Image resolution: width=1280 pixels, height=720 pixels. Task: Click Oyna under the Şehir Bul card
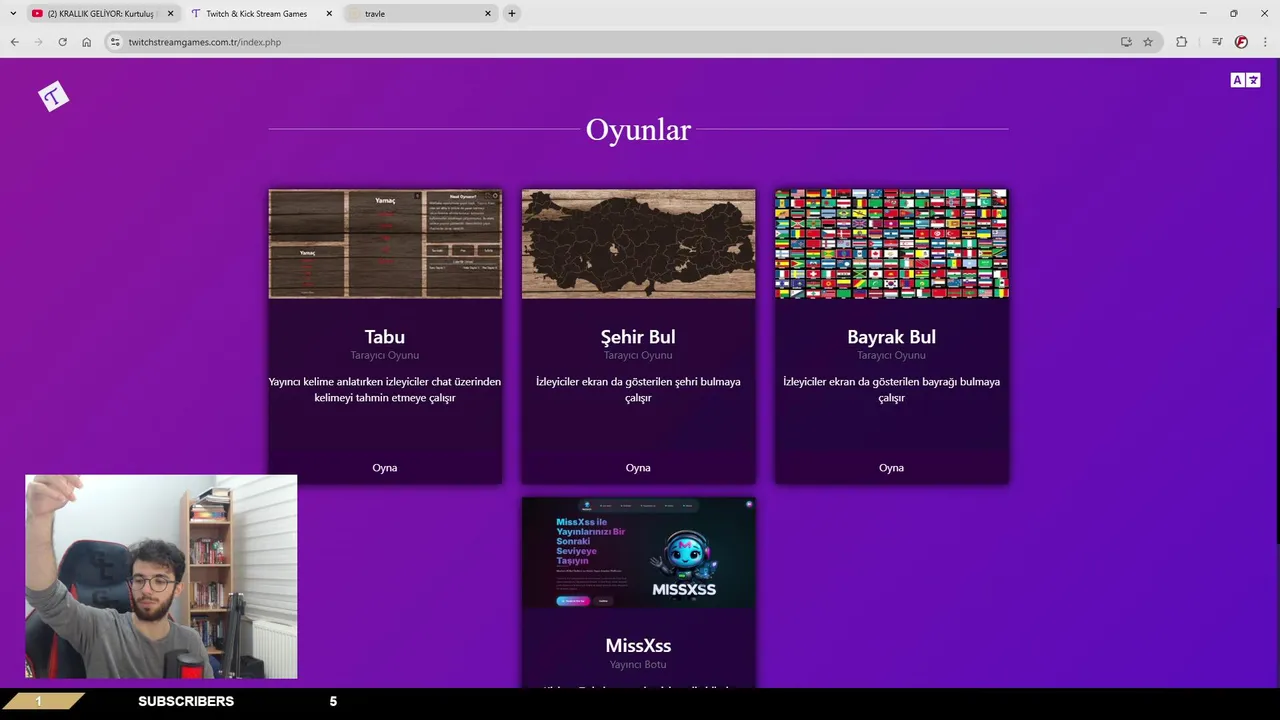[x=638, y=467]
